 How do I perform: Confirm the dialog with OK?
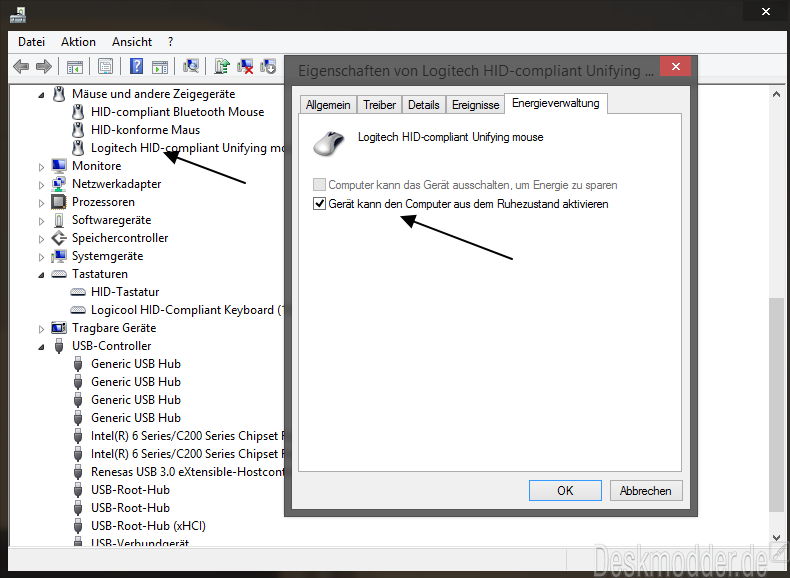[565, 490]
